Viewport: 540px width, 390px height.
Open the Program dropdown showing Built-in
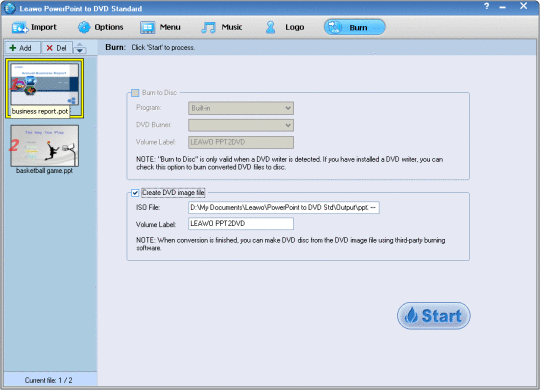click(241, 108)
